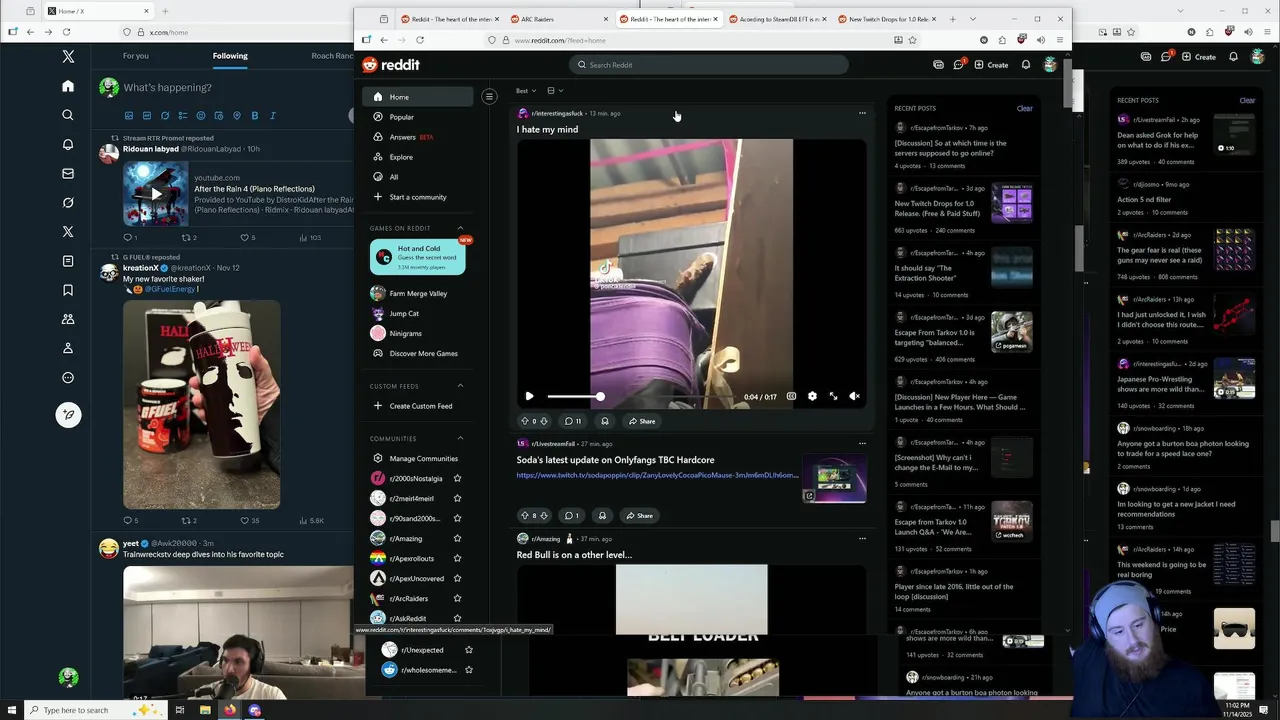Screen dimensions: 1280x720
Task: Open video settings gear in Reddit player
Action: pyautogui.click(x=812, y=396)
